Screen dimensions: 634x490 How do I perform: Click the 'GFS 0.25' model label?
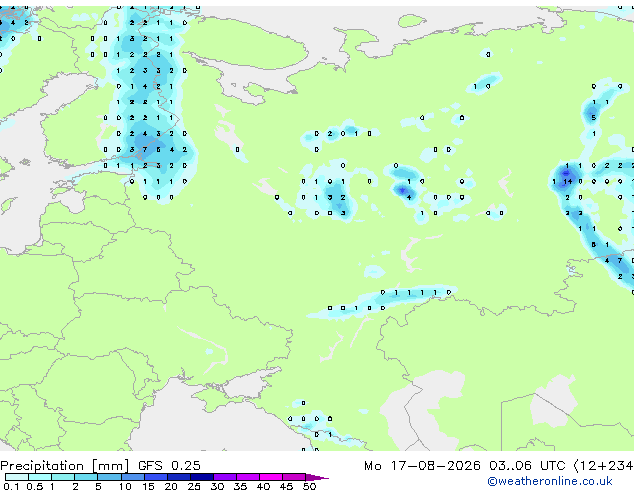point(169,465)
